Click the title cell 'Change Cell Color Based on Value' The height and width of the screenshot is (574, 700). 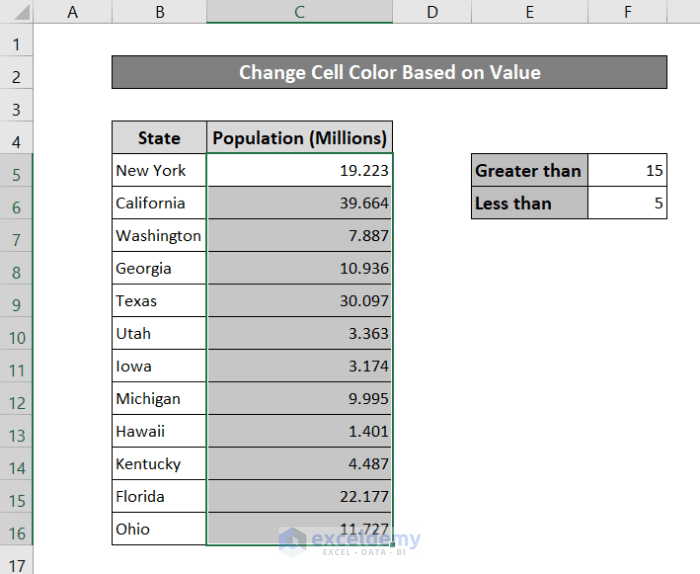[389, 72]
